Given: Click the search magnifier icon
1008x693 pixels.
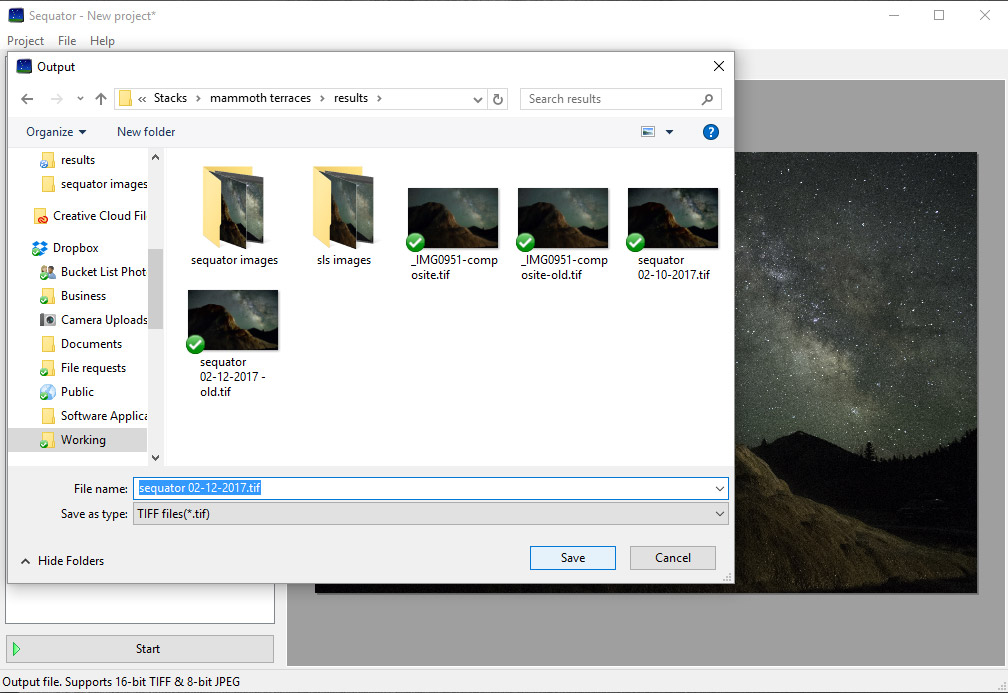Looking at the screenshot, I should [707, 99].
